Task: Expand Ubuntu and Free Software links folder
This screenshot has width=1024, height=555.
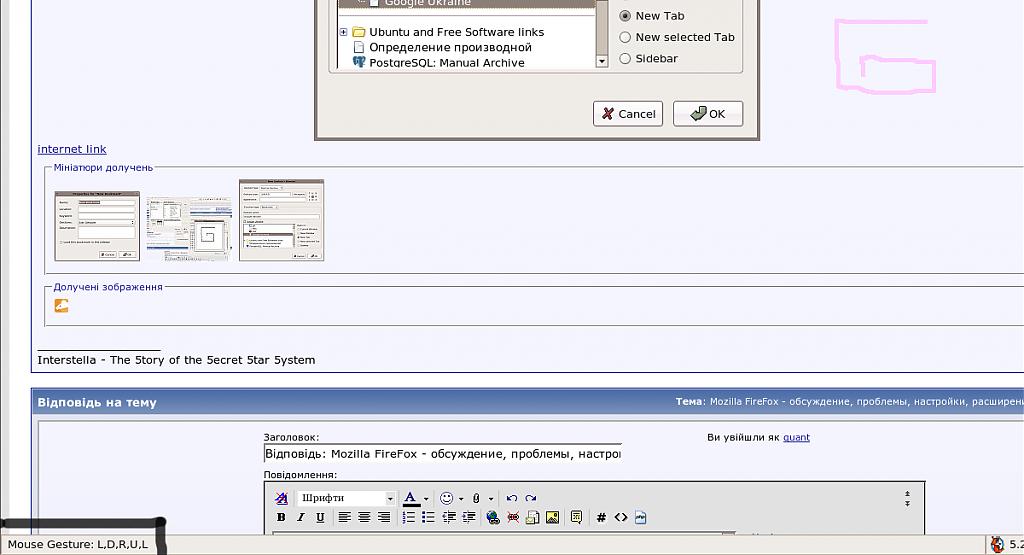Action: (x=343, y=32)
